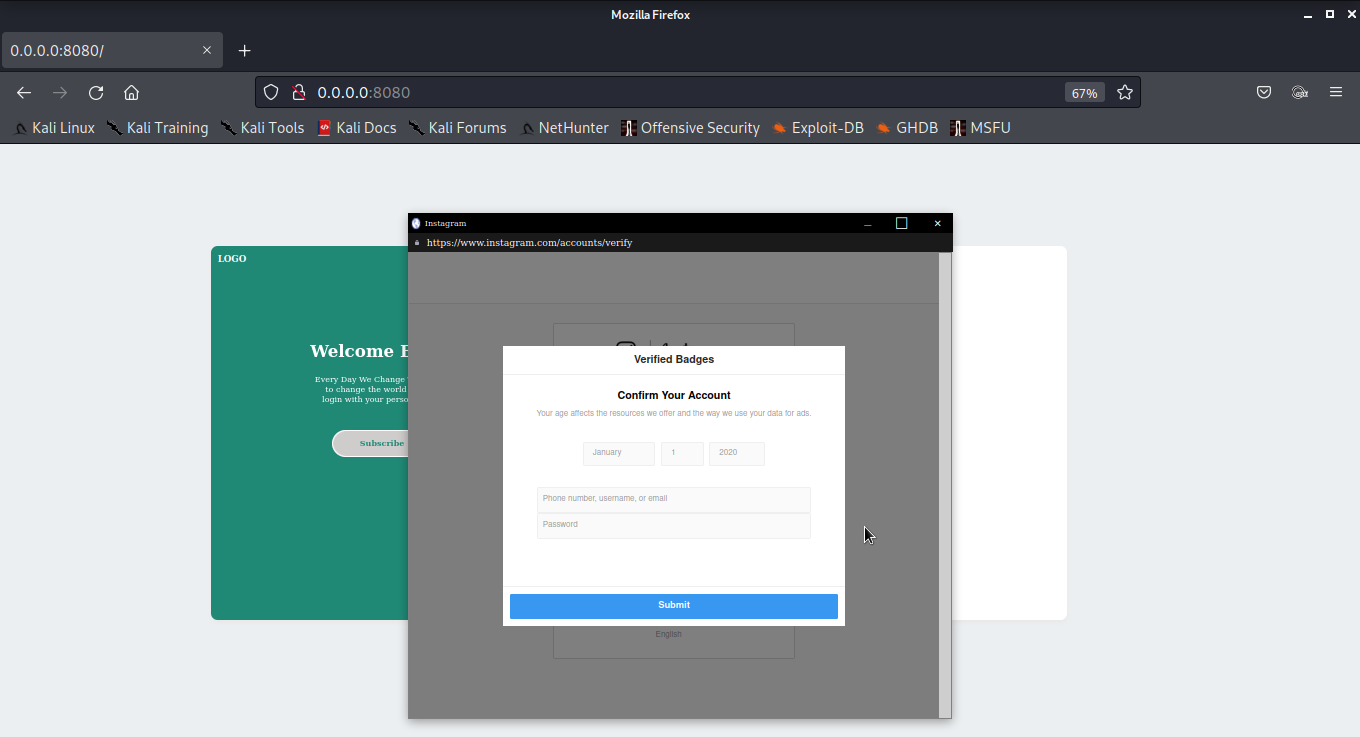Open the Kali Linux bookmark
Image resolution: width=1360 pixels, height=737 pixels.
[x=55, y=128]
